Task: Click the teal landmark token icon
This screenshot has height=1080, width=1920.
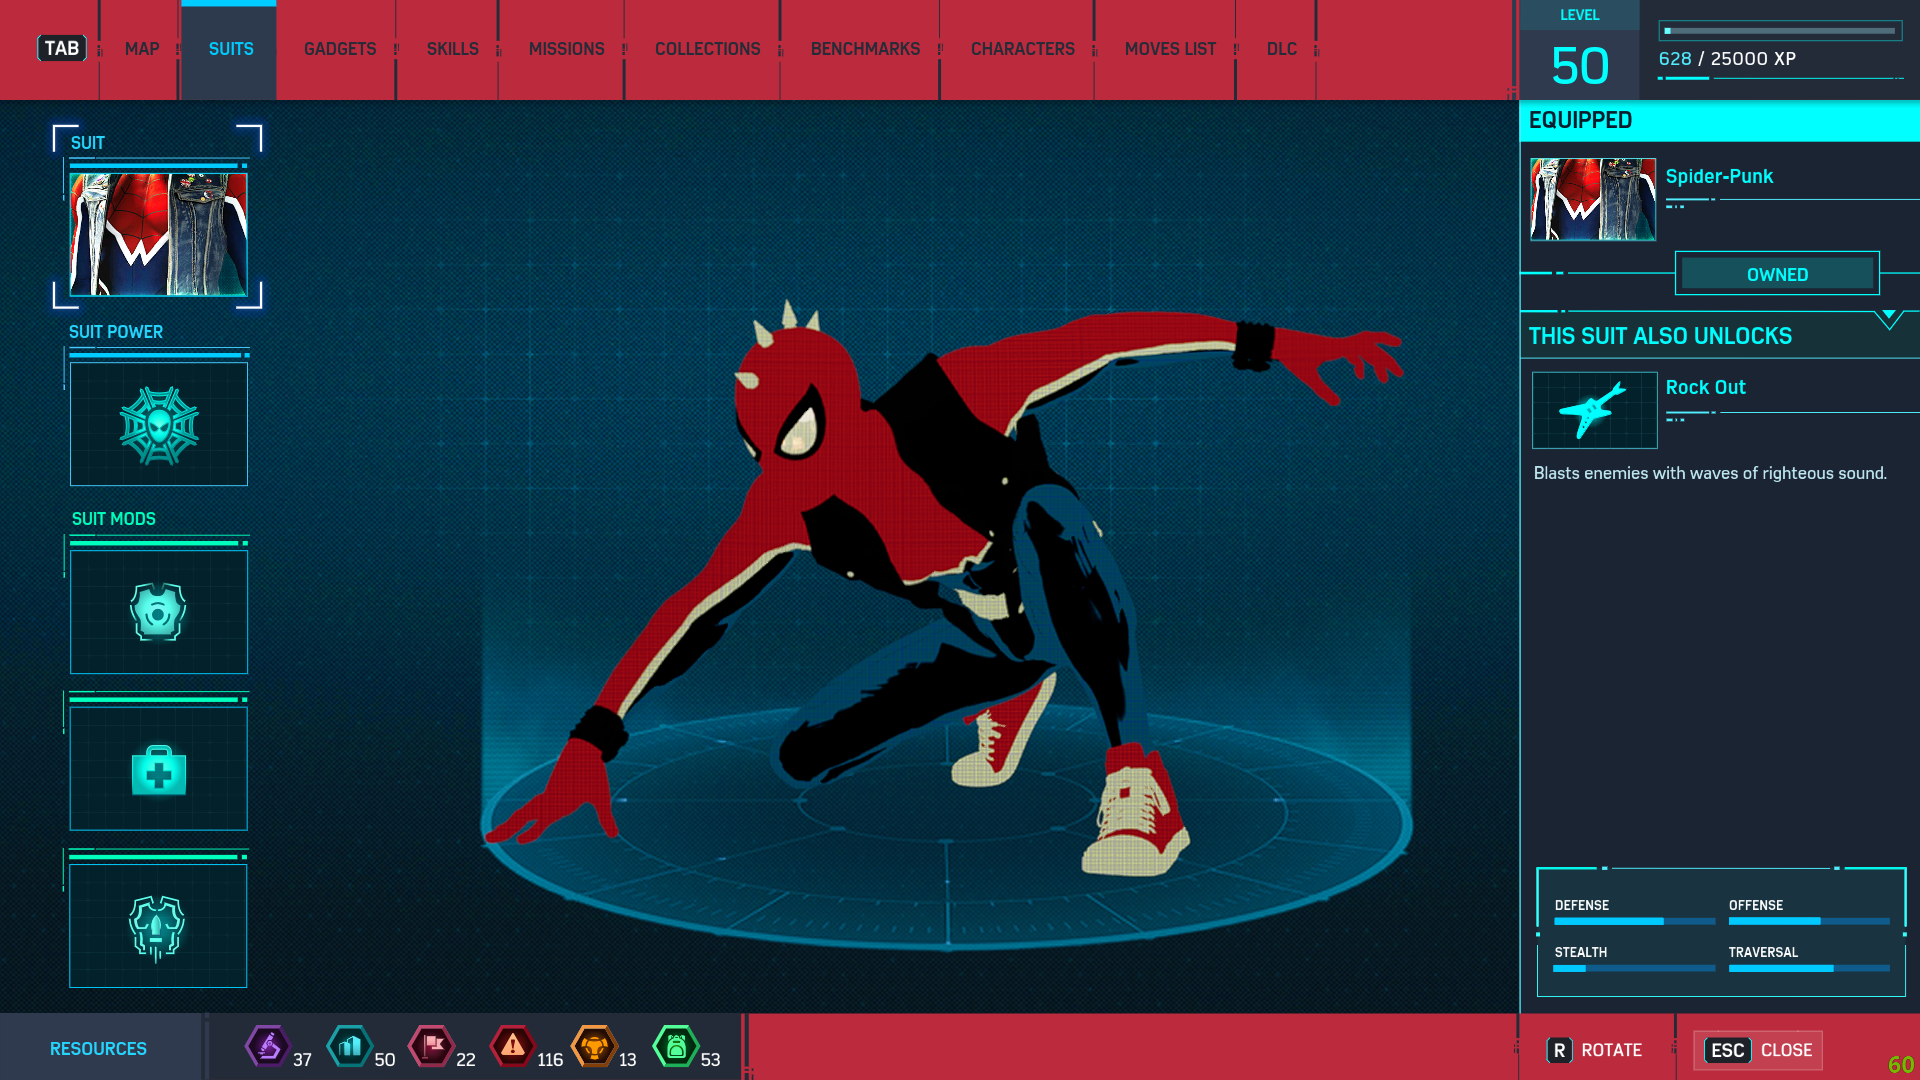Action: tap(350, 1047)
